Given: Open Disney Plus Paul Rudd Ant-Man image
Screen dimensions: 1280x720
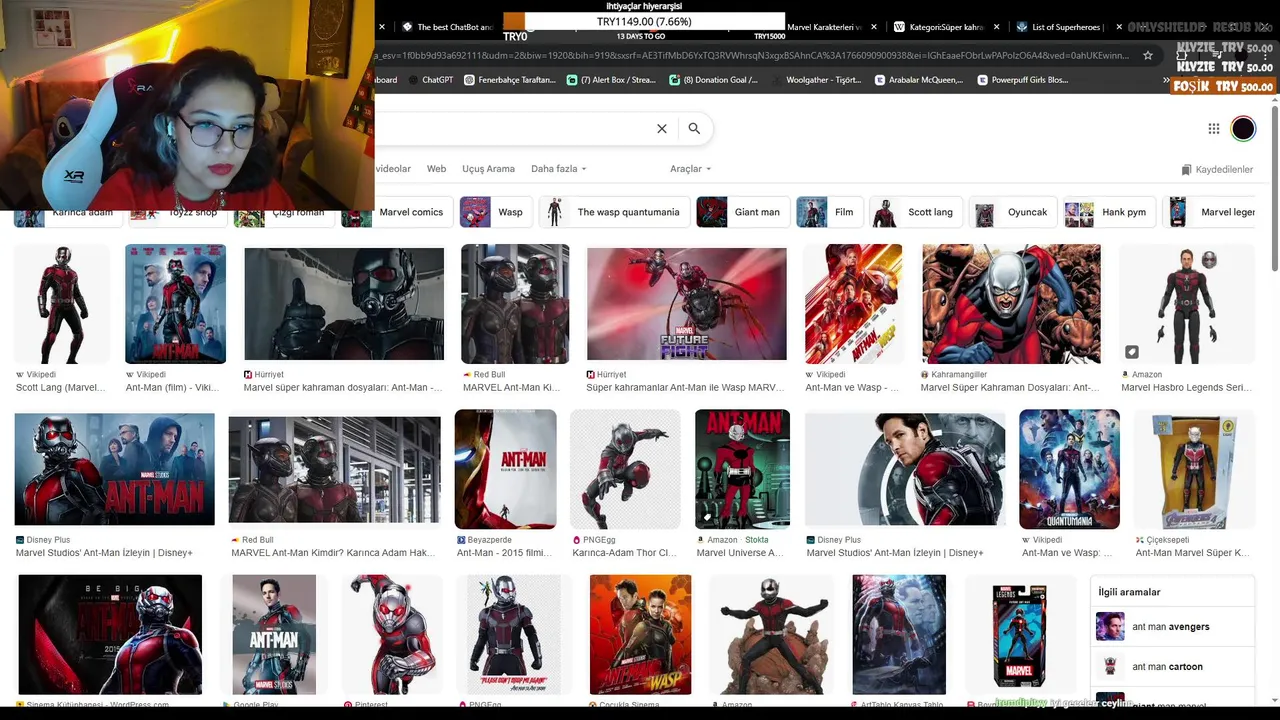Looking at the screenshot, I should coord(905,469).
